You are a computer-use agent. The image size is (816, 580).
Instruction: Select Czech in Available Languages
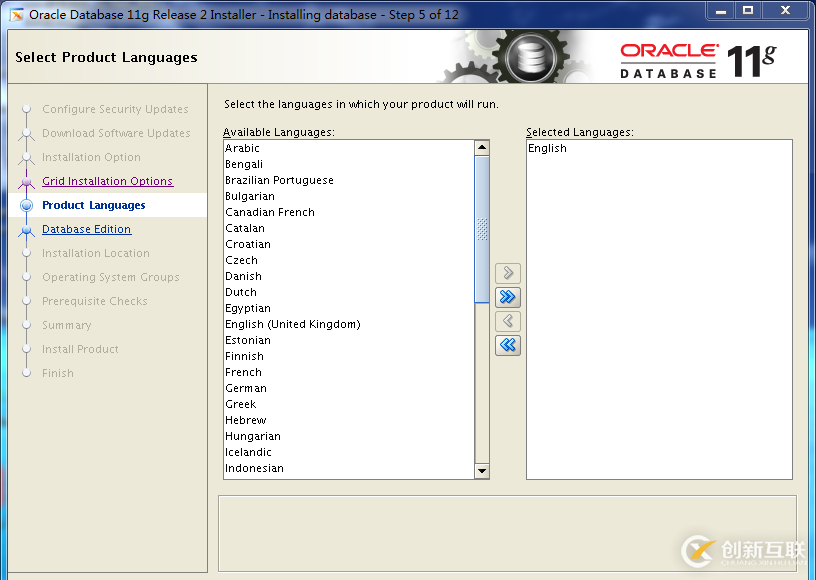pos(349,260)
